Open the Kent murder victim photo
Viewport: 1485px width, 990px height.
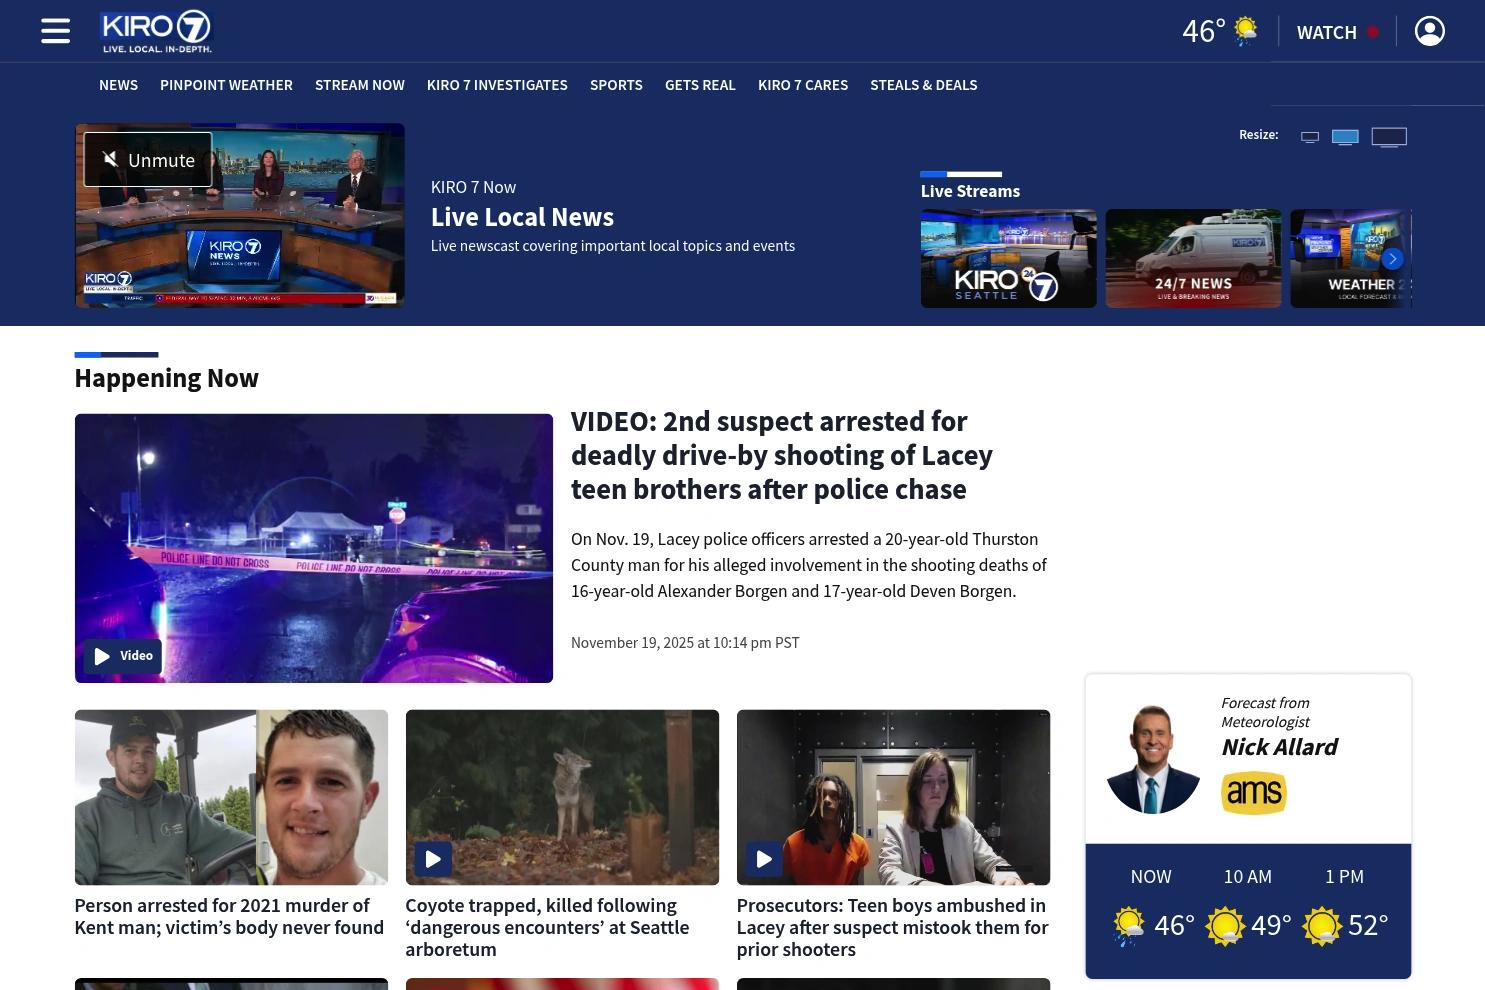point(231,797)
